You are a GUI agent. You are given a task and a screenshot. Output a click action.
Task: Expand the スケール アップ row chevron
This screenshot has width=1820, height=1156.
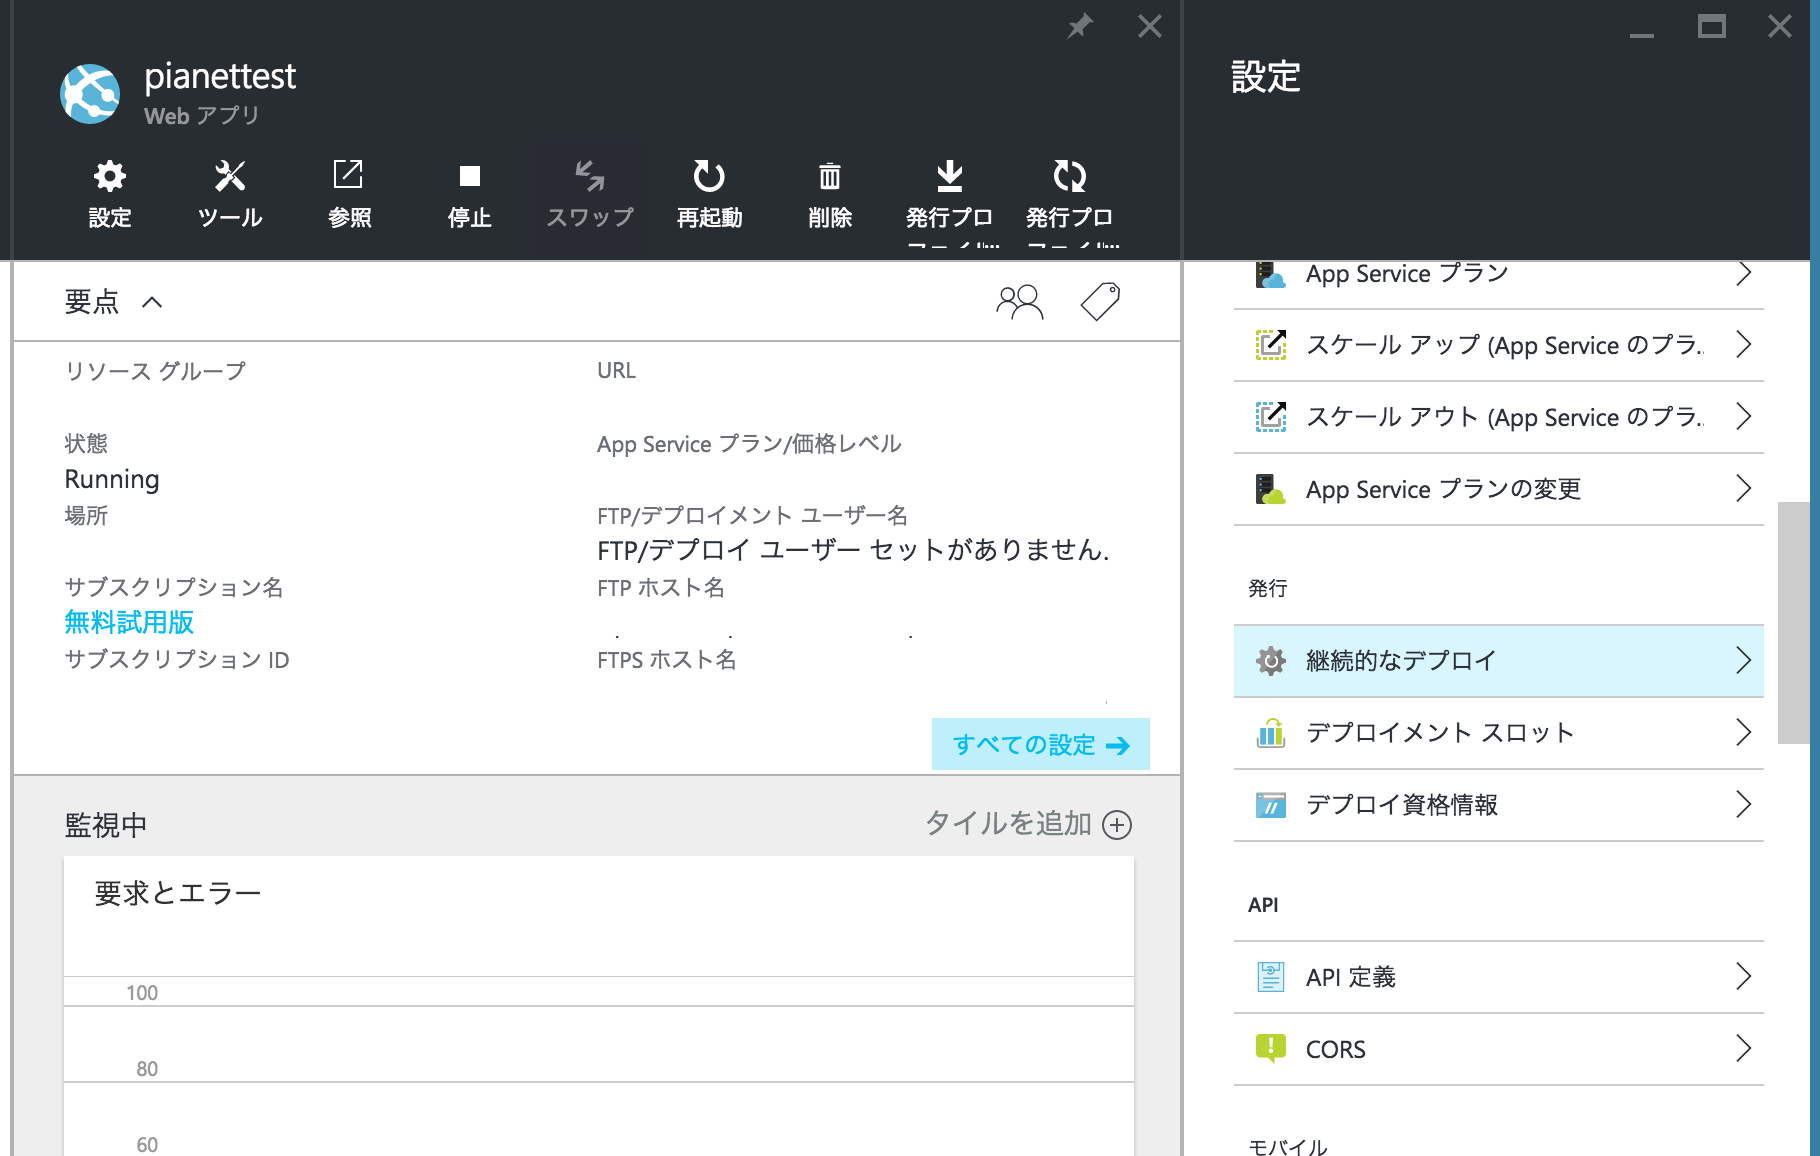[x=1744, y=345]
